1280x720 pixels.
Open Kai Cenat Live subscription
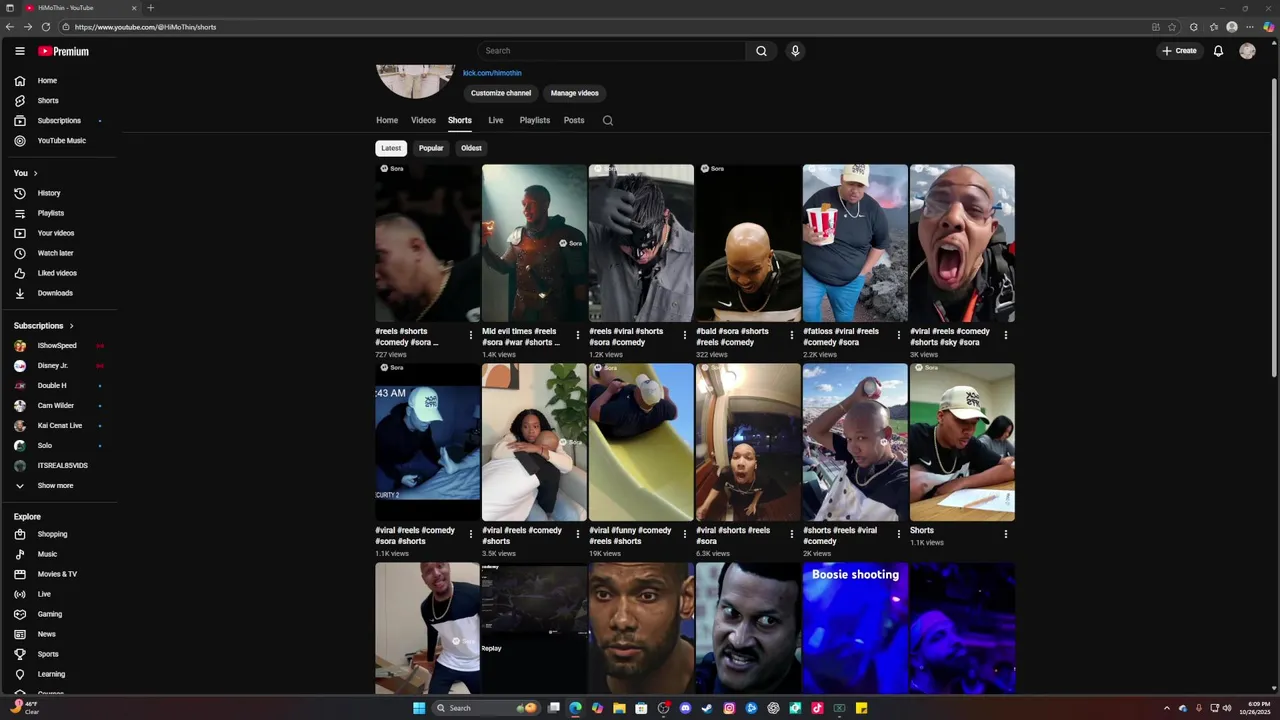[58, 426]
